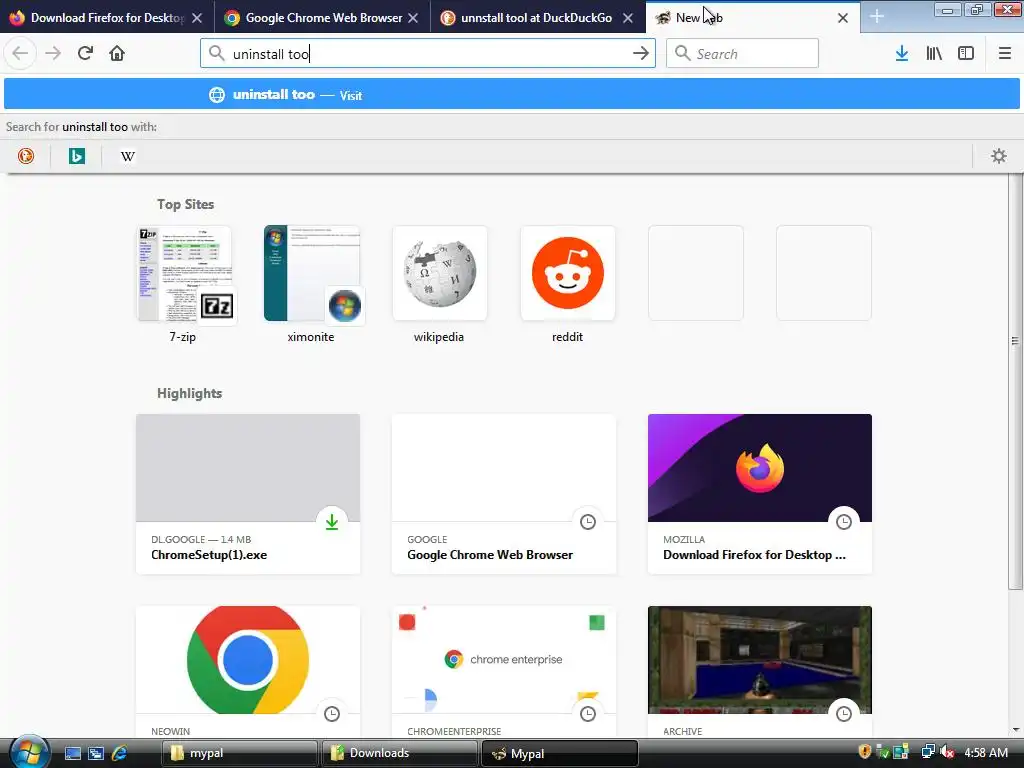This screenshot has height=768, width=1024.
Task: Open the network tray icon
Action: [x=928, y=752]
